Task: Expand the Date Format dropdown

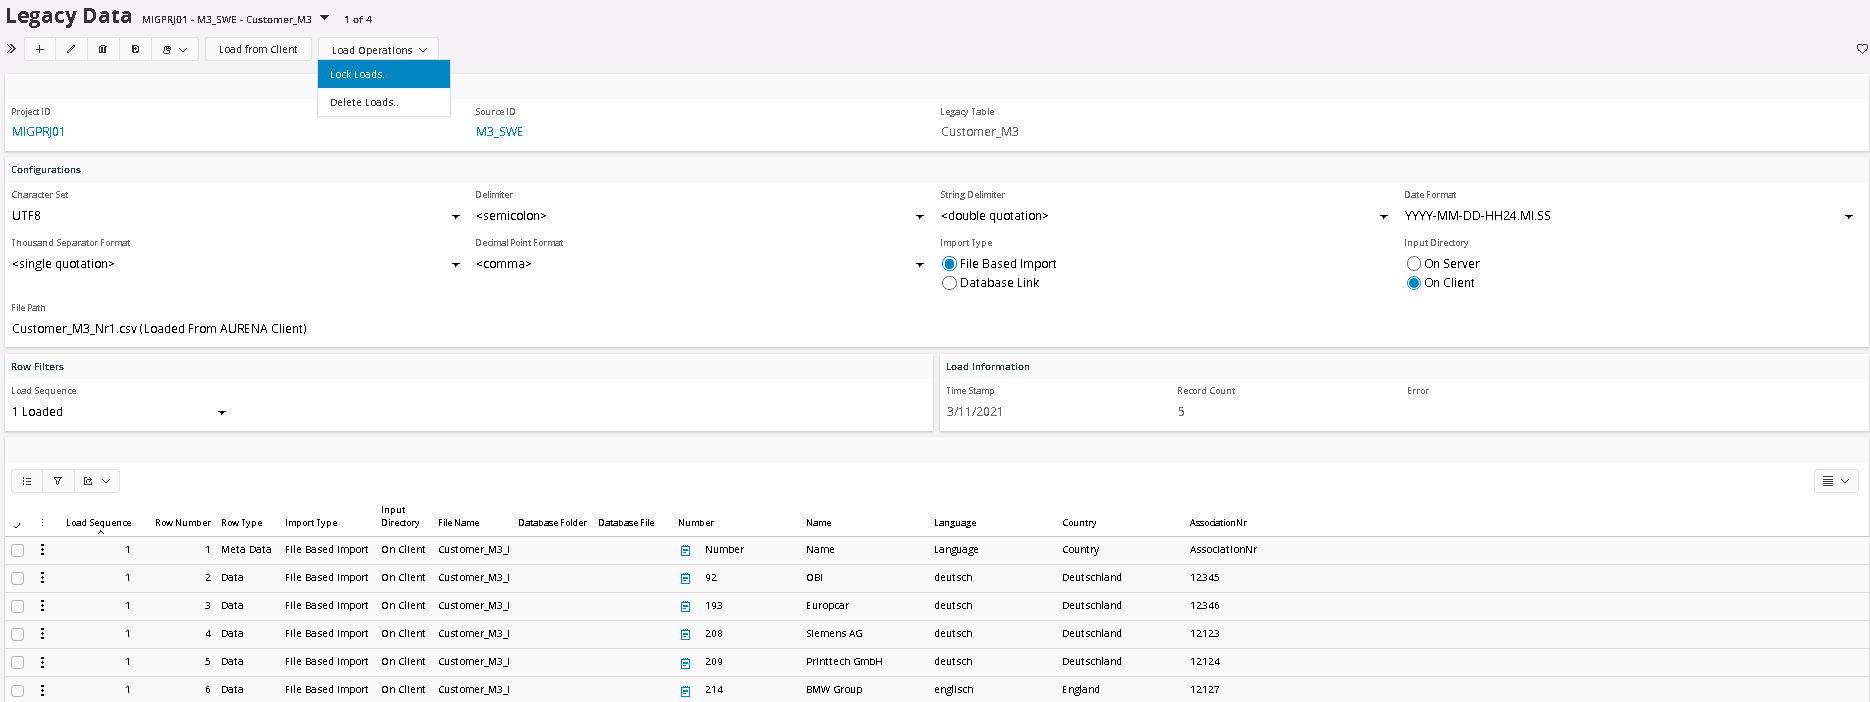Action: pos(1848,217)
